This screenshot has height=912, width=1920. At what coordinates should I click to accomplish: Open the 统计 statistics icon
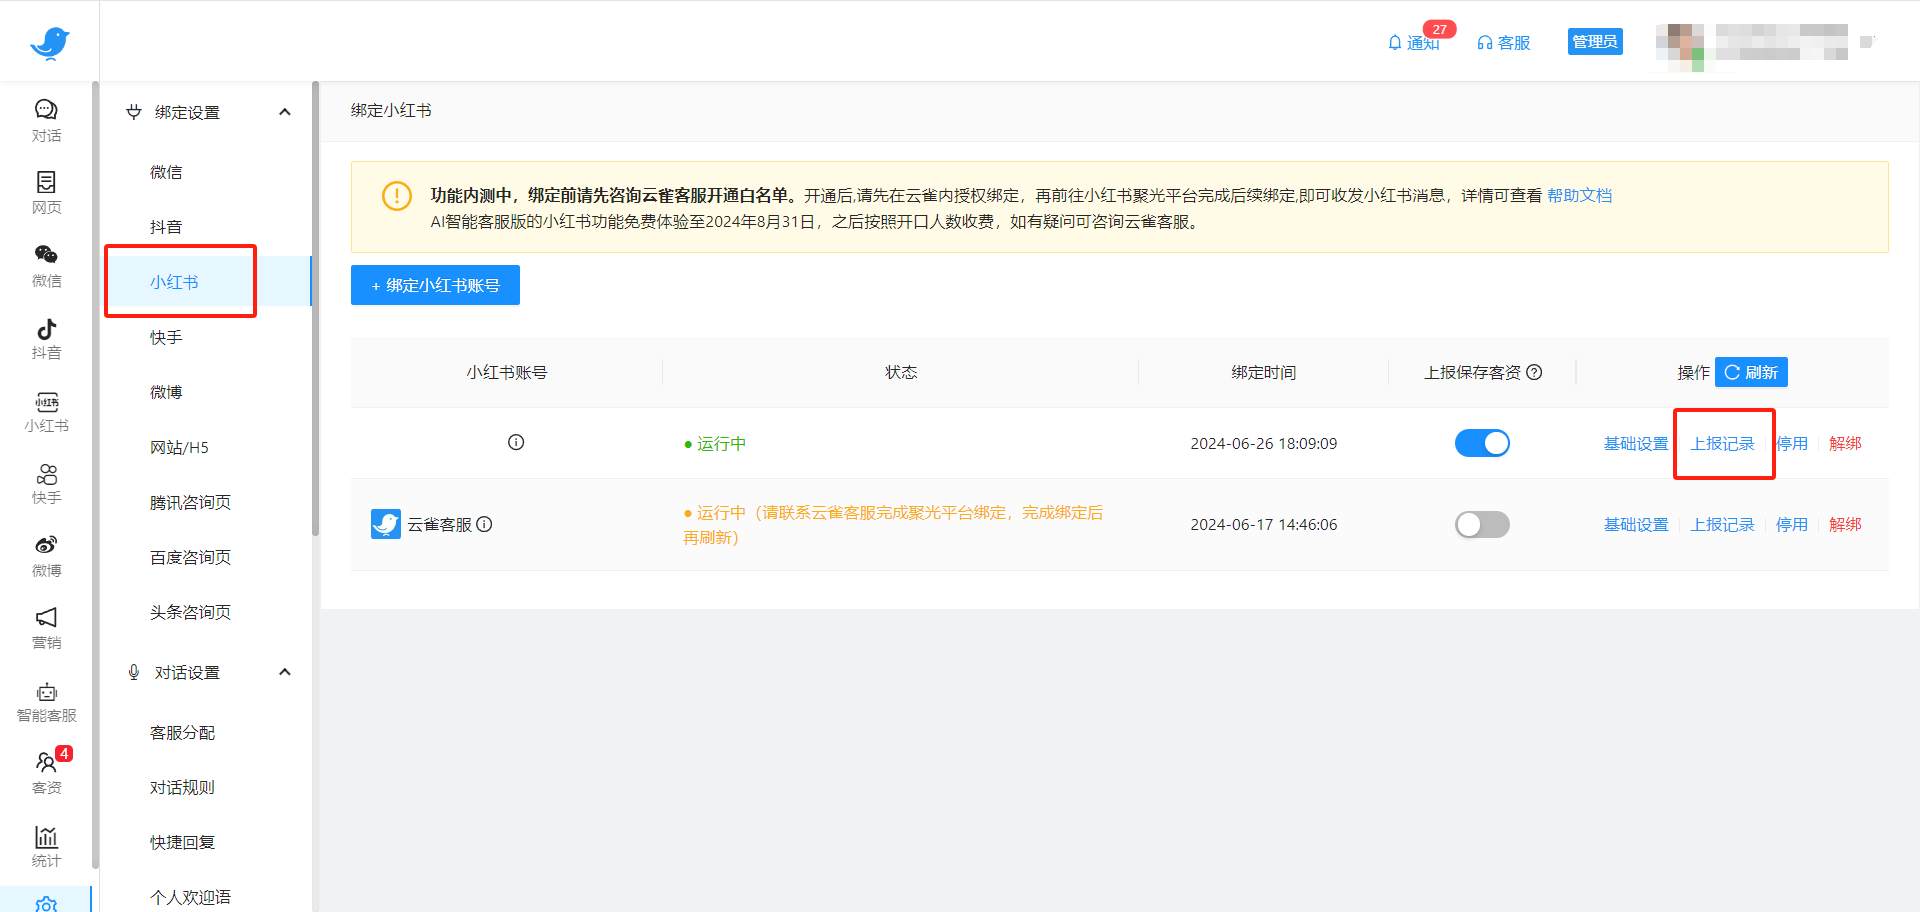46,845
